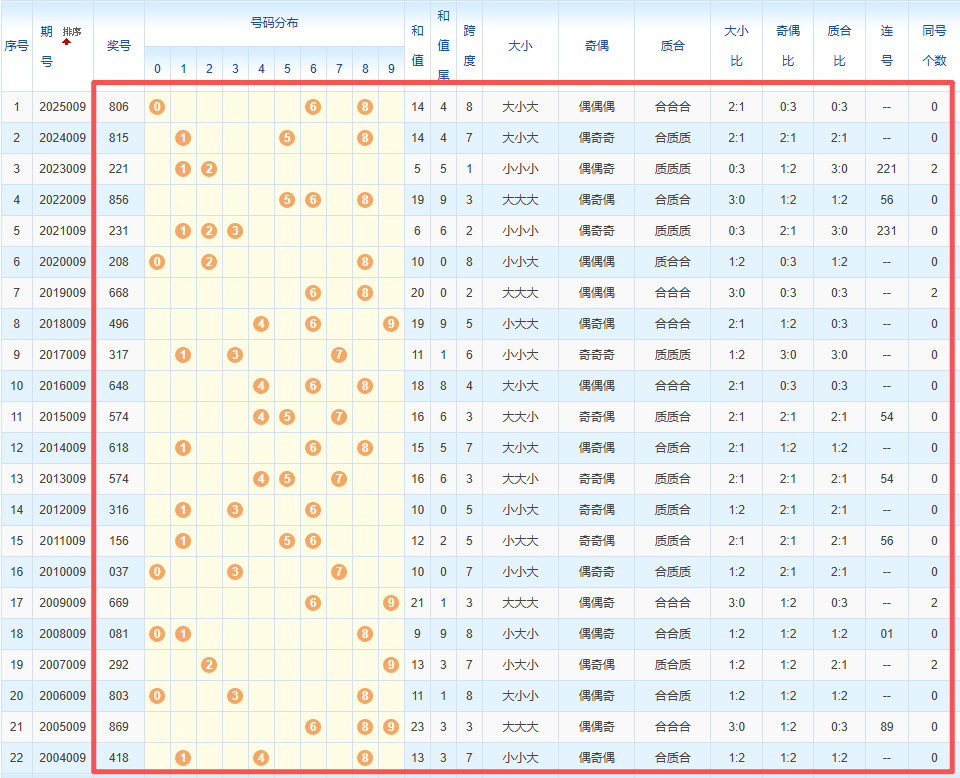Screen dimensions: 960x778
Task: Click orange ball 2 in row 2007009
Action: [209, 665]
